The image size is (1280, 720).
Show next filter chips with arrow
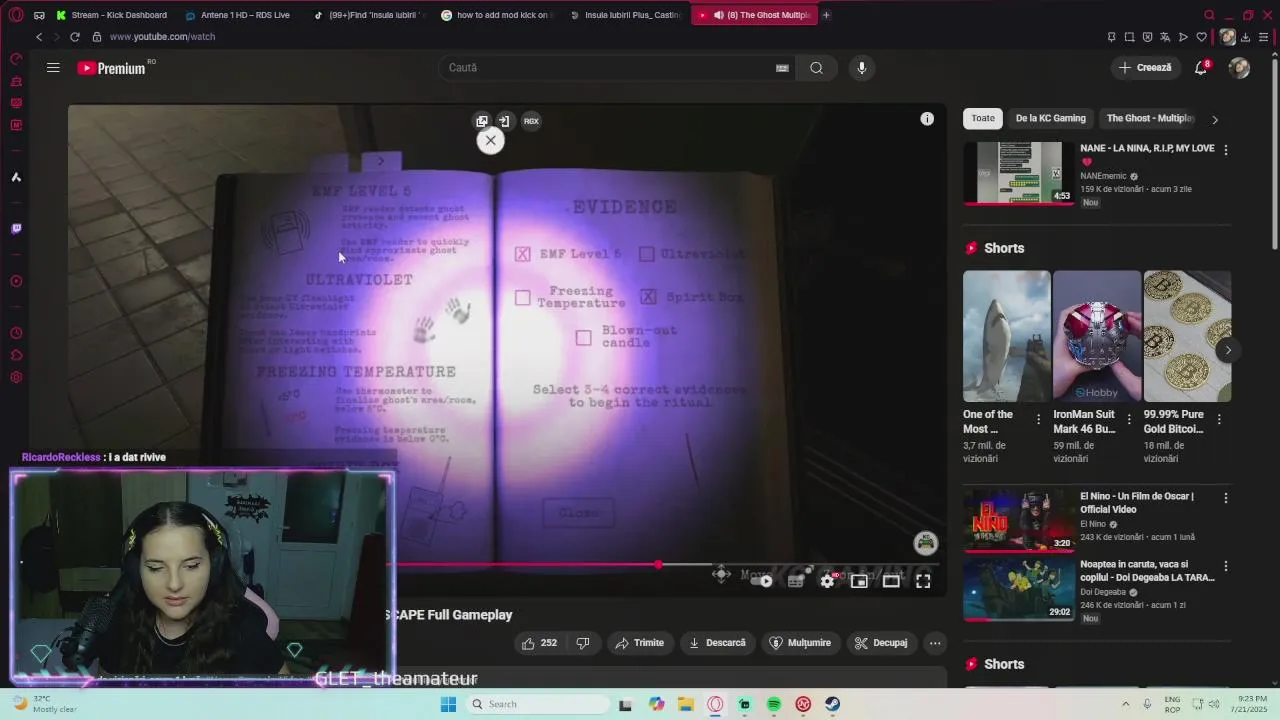point(1215,119)
